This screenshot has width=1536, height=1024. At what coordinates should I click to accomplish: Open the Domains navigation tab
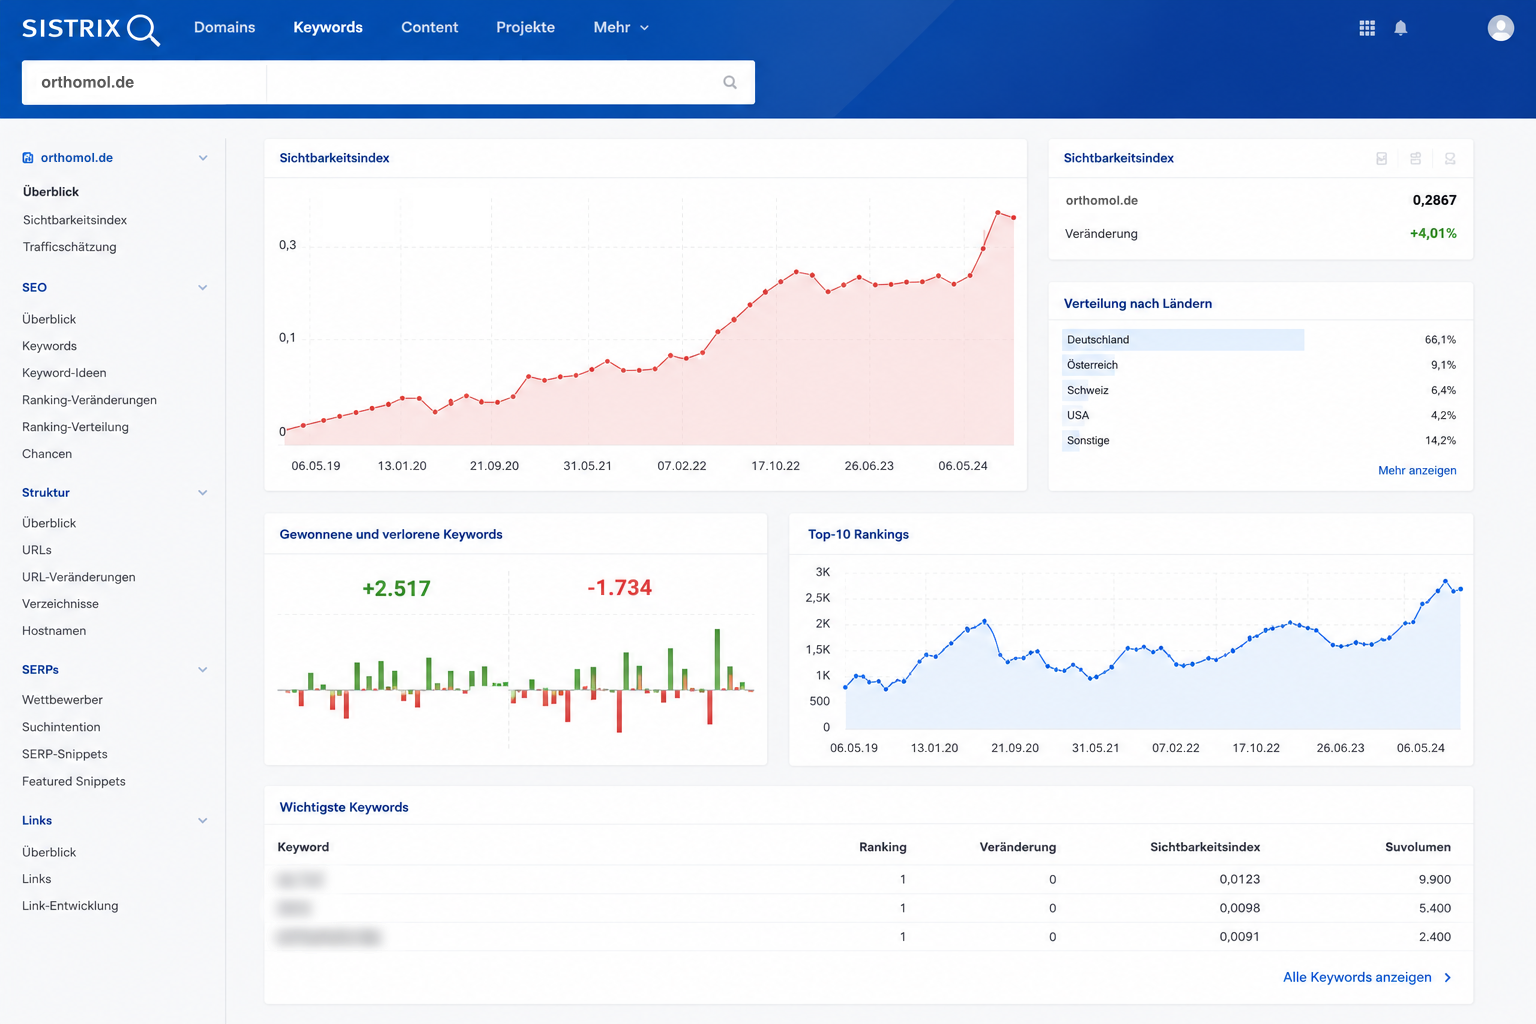224,27
